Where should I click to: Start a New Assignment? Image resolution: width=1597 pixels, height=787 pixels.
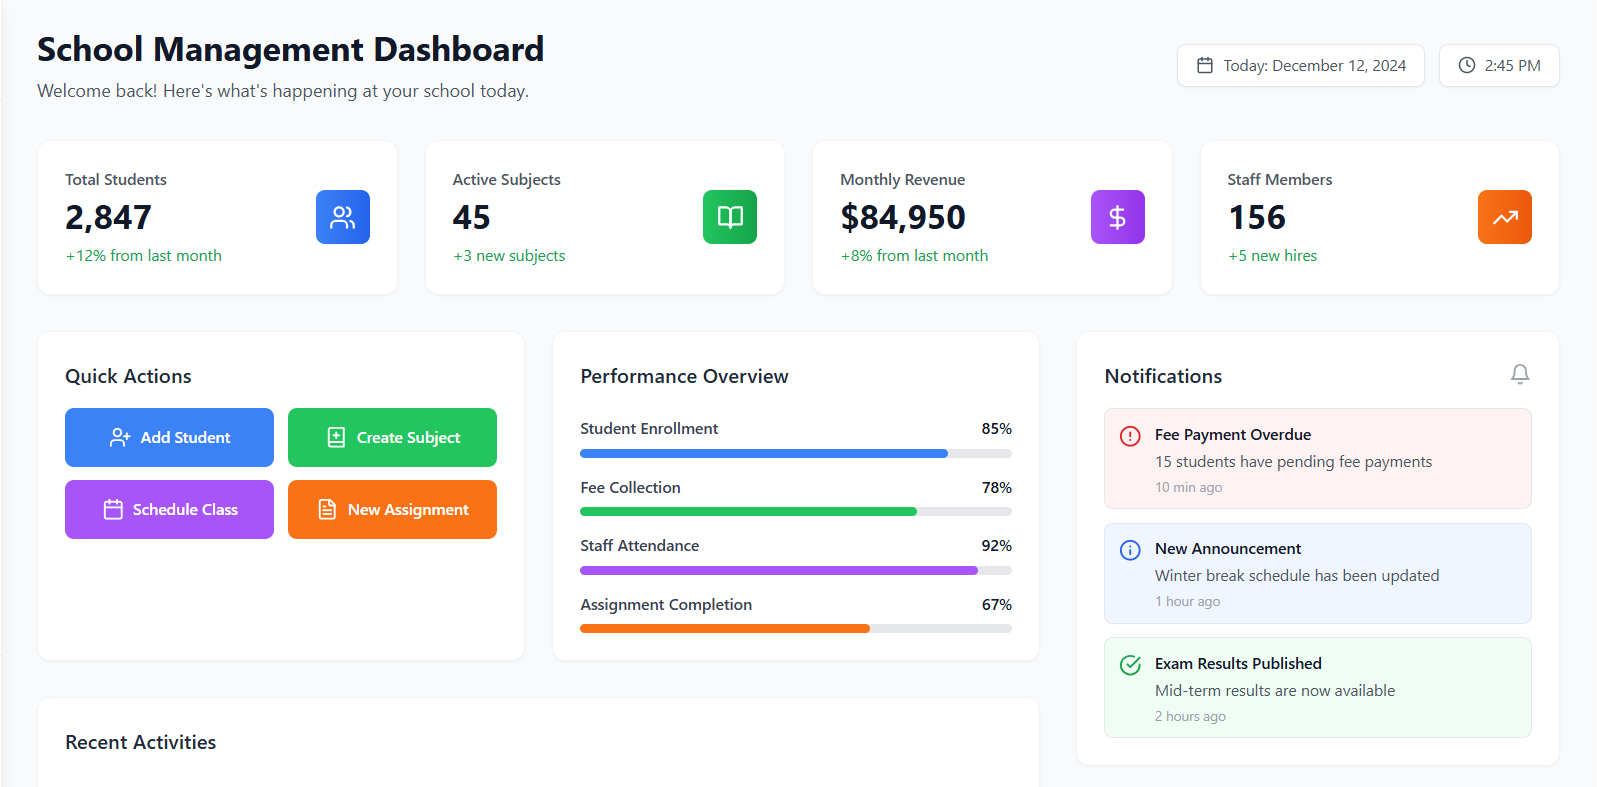(392, 510)
